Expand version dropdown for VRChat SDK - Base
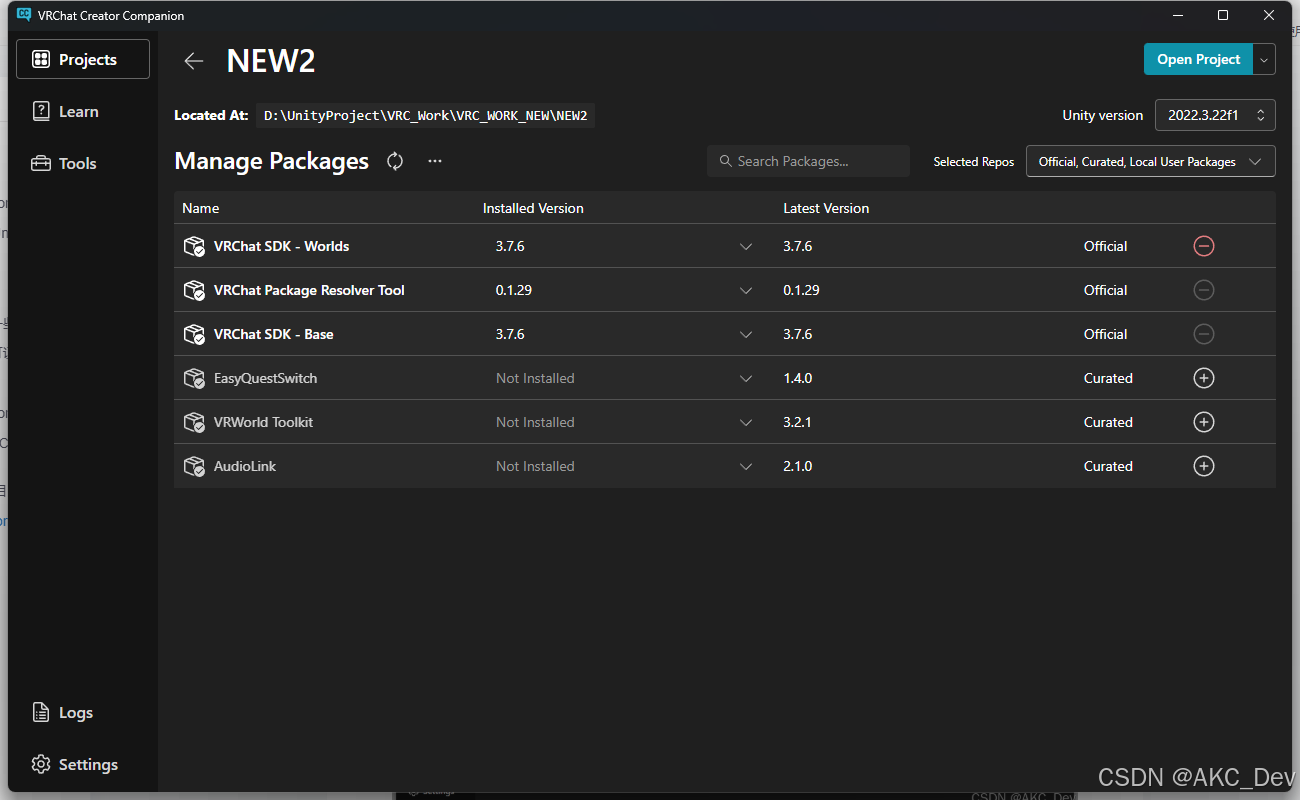The width and height of the screenshot is (1300, 800). pyautogui.click(x=746, y=335)
